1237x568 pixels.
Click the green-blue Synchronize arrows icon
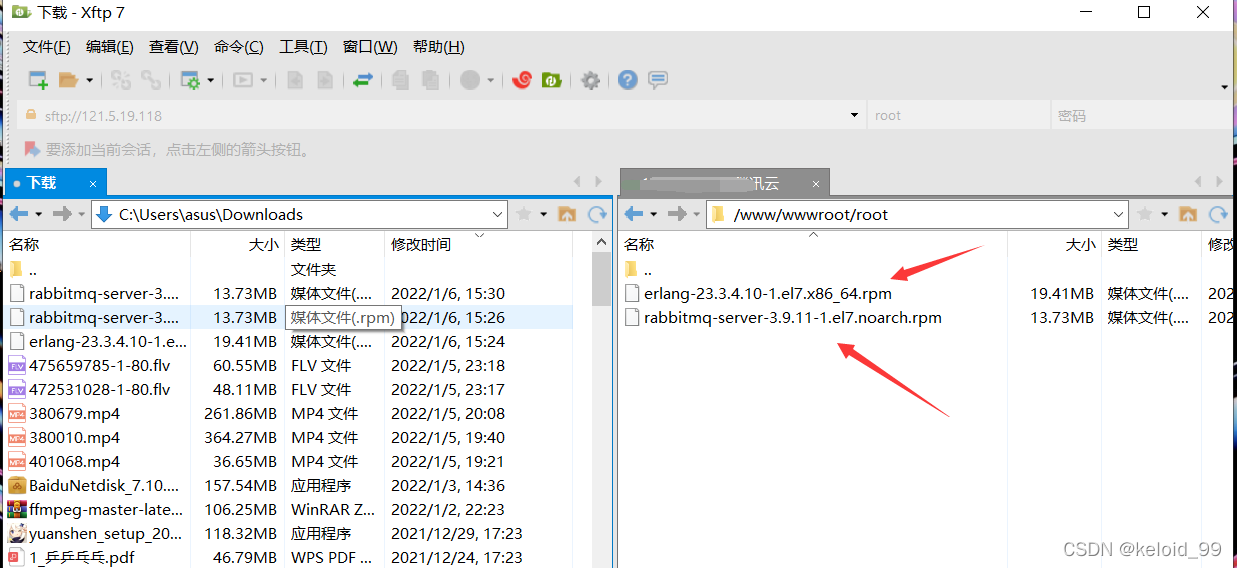pos(363,80)
